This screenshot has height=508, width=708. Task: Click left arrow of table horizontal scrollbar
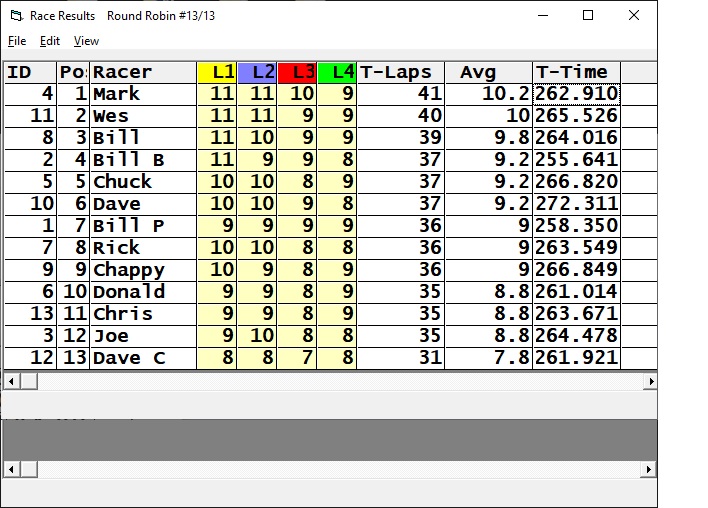tap(11, 381)
